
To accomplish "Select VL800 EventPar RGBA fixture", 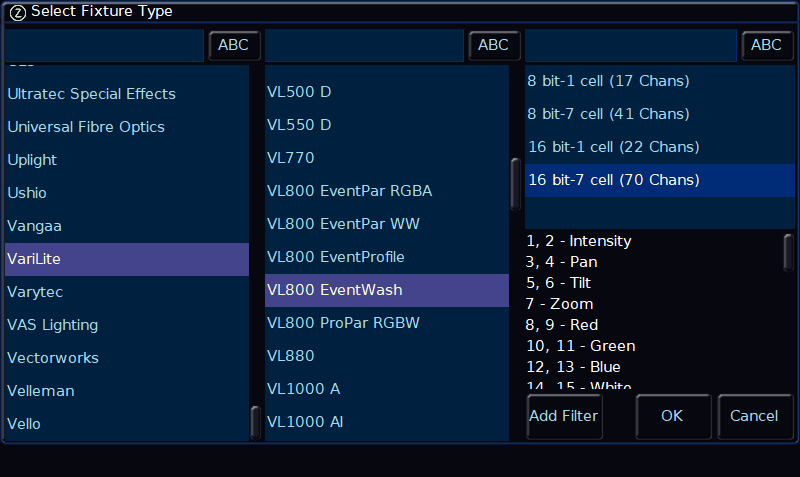I will [387, 191].
